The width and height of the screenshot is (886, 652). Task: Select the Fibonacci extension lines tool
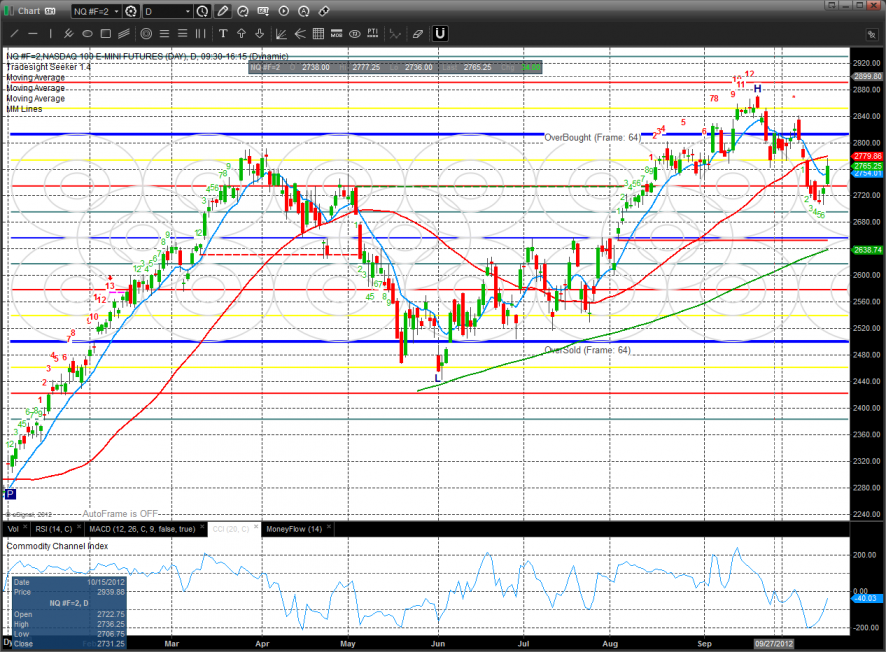point(183,34)
